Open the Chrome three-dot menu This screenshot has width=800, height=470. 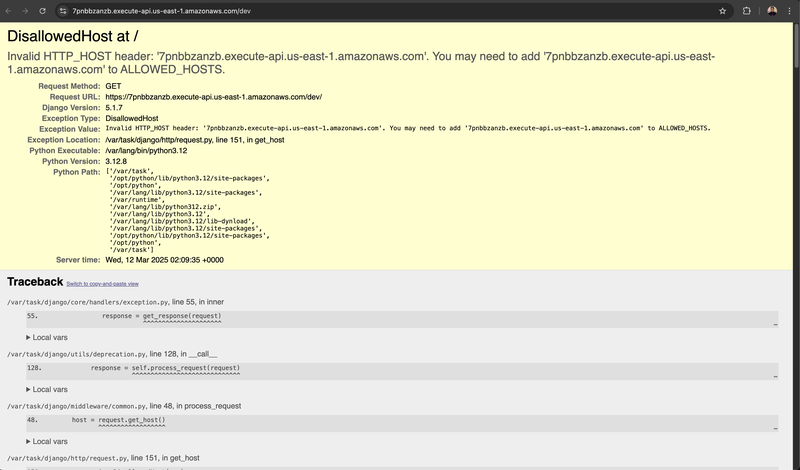pyautogui.click(x=789, y=11)
